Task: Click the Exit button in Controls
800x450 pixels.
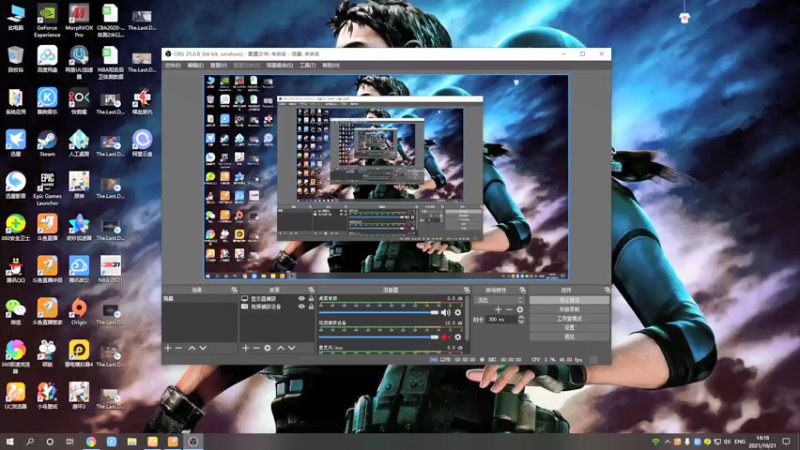Action: [569, 337]
